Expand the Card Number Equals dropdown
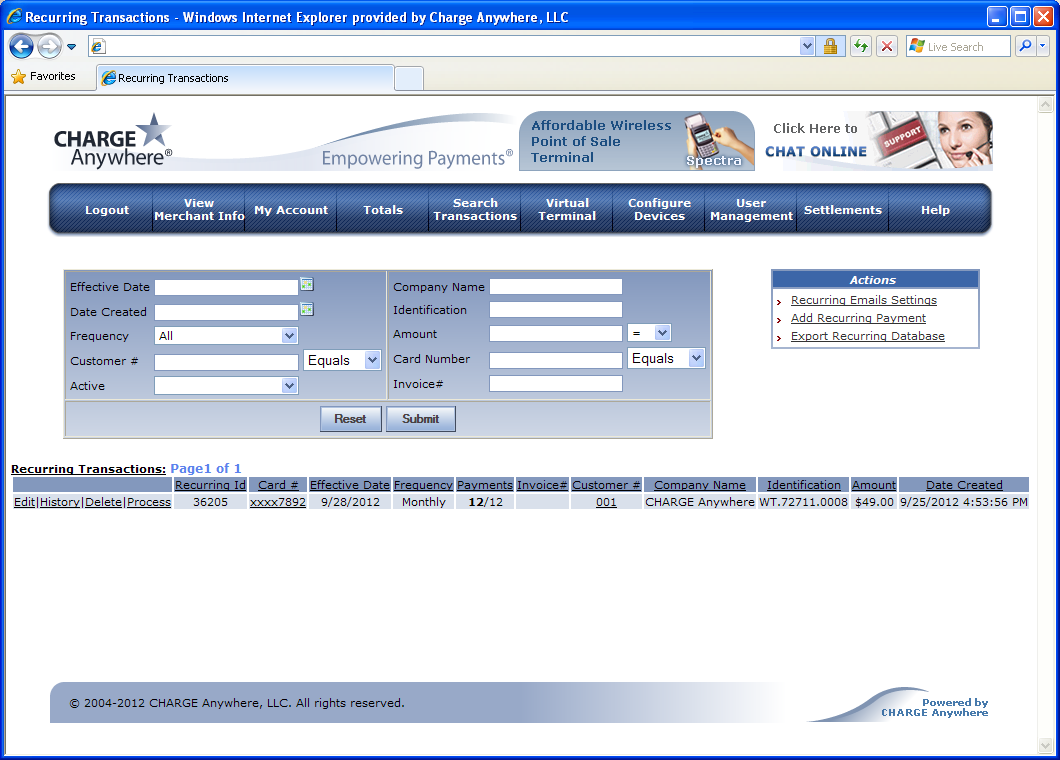Viewport: 1060px width, 760px height. (x=696, y=358)
